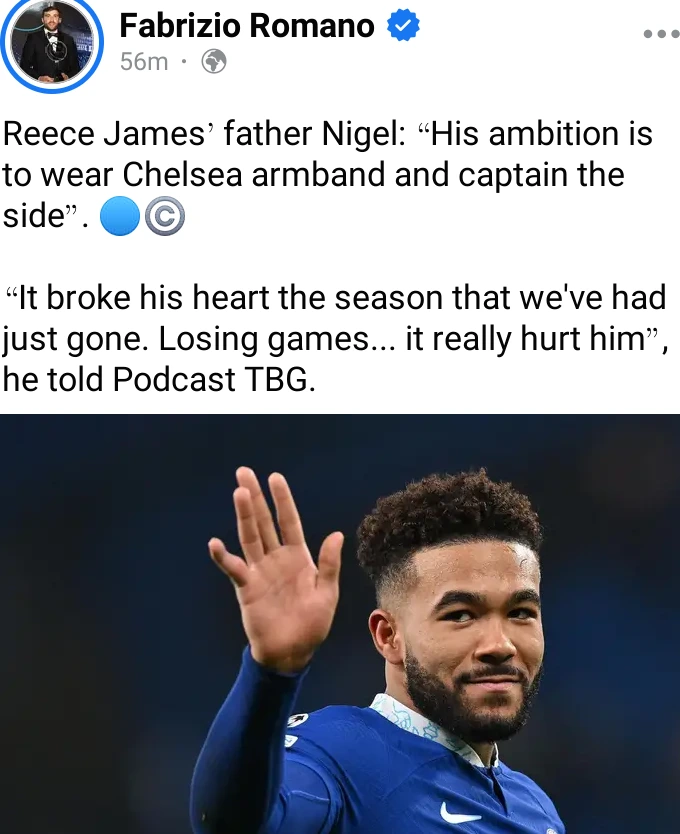Viewport: 680px width, 834px height.
Task: Click the blue circle emoji in the post
Action: coord(120,216)
